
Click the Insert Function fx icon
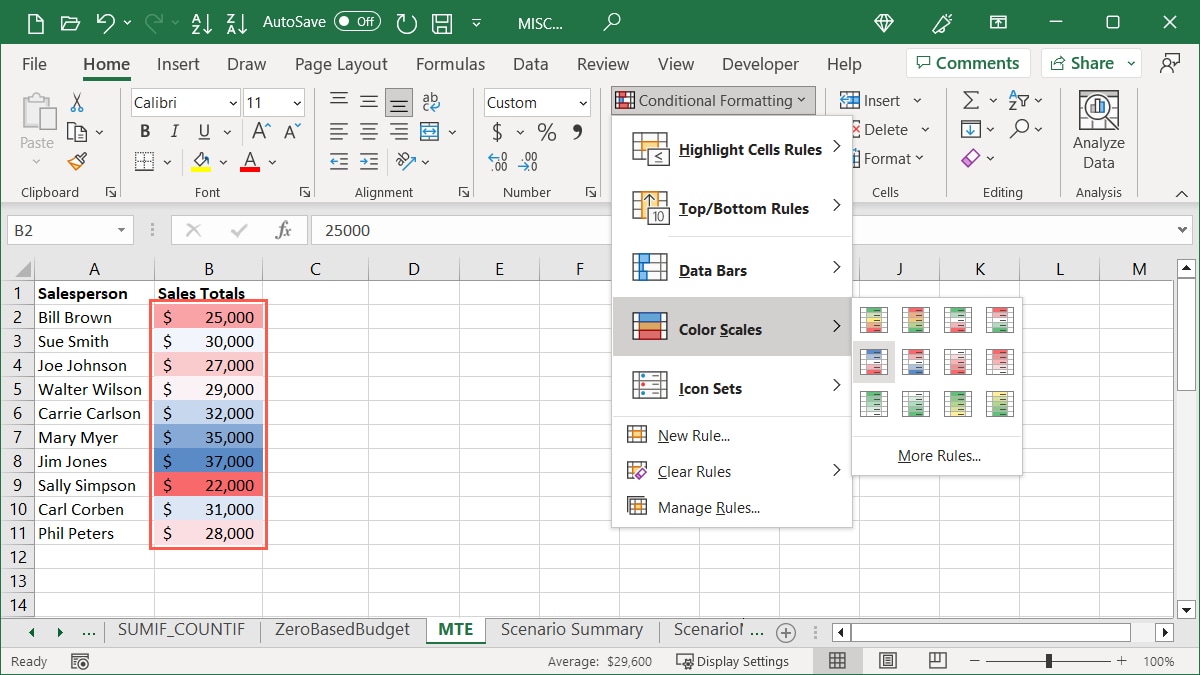pos(284,230)
